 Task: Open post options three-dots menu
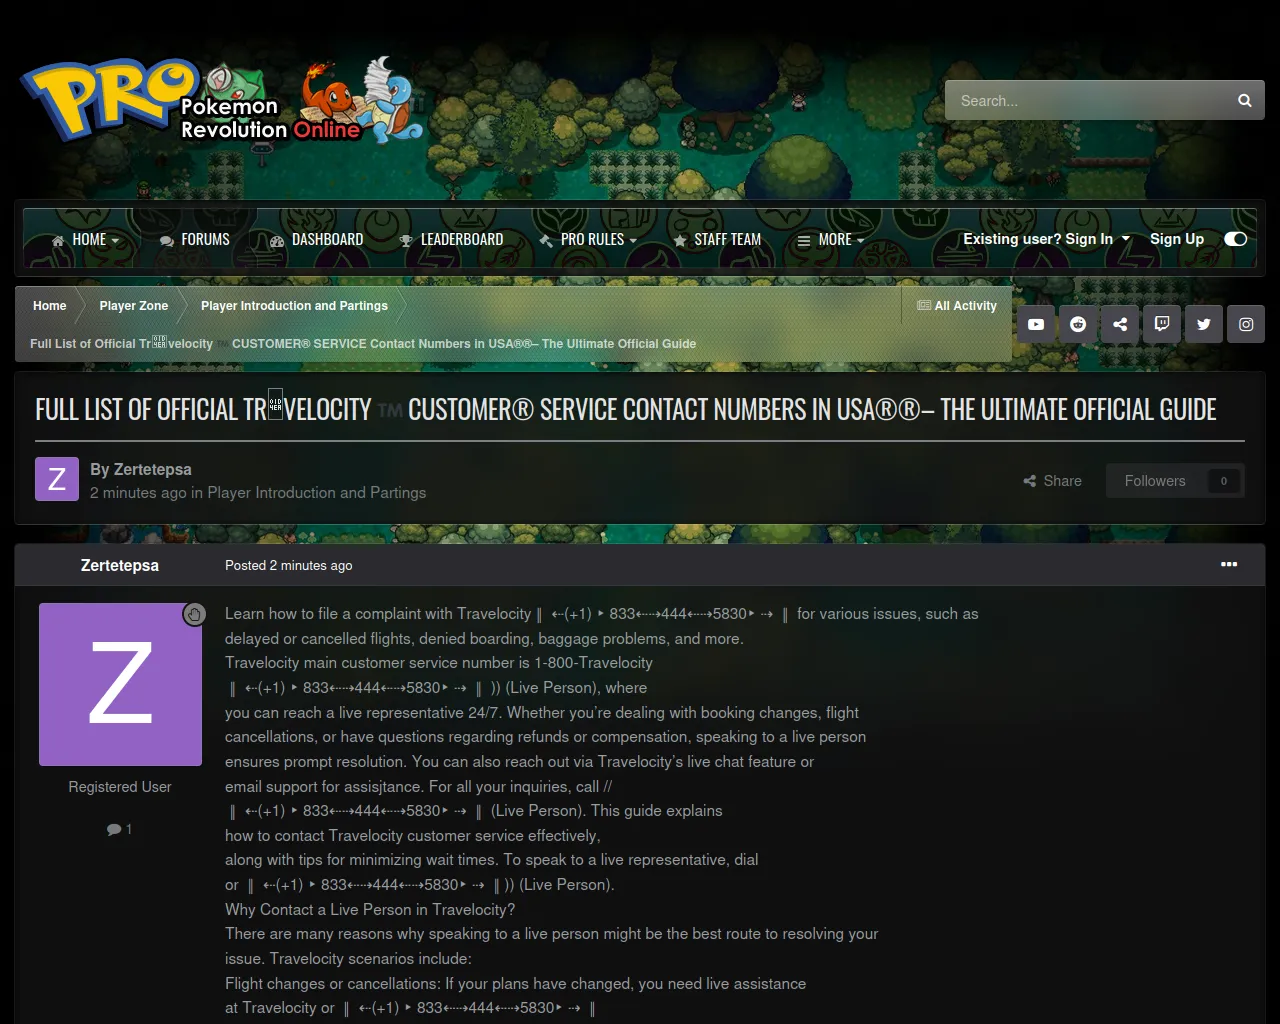tap(1229, 565)
